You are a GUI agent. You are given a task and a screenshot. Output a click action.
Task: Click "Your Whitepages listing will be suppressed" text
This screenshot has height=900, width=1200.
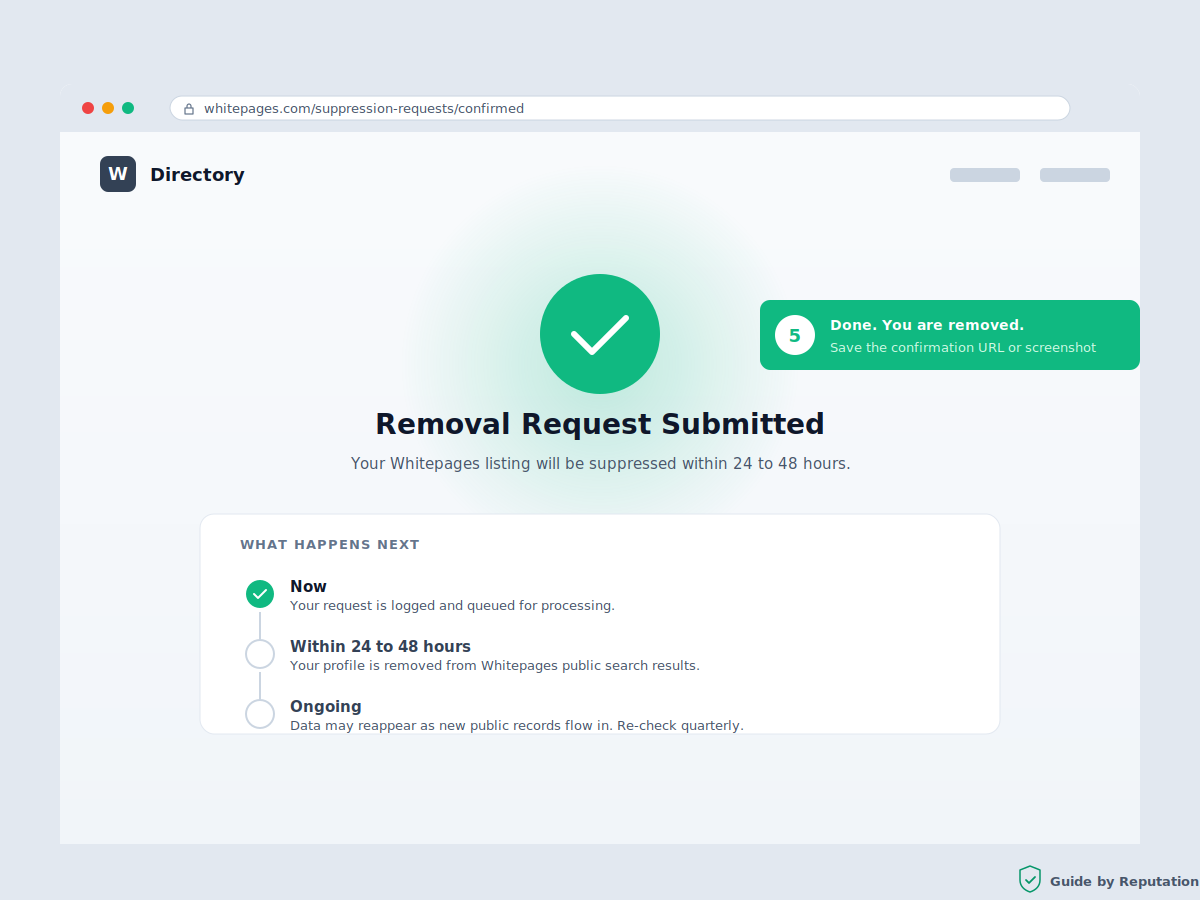tap(600, 464)
